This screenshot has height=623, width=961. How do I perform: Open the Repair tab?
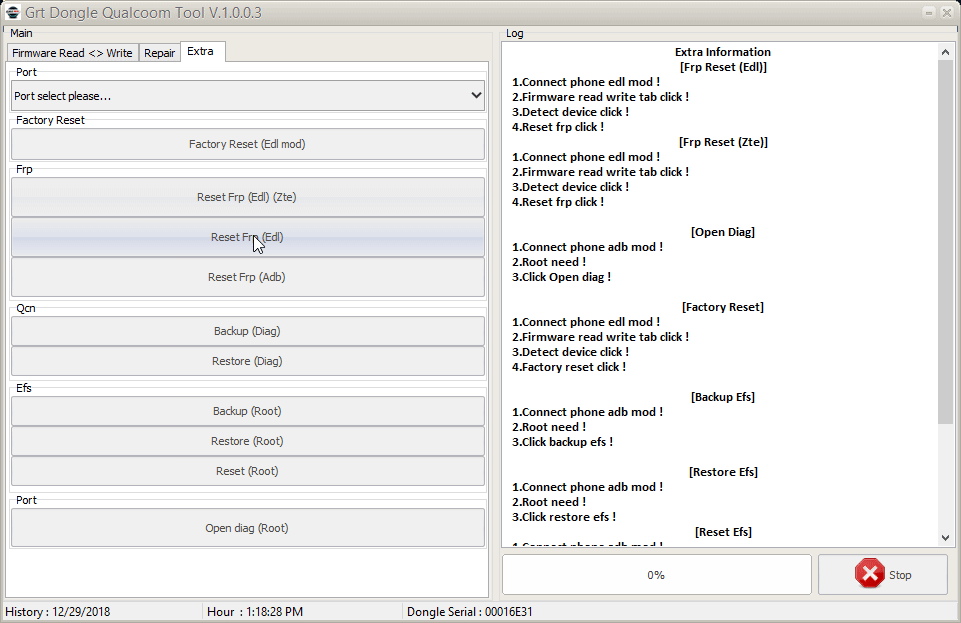159,53
